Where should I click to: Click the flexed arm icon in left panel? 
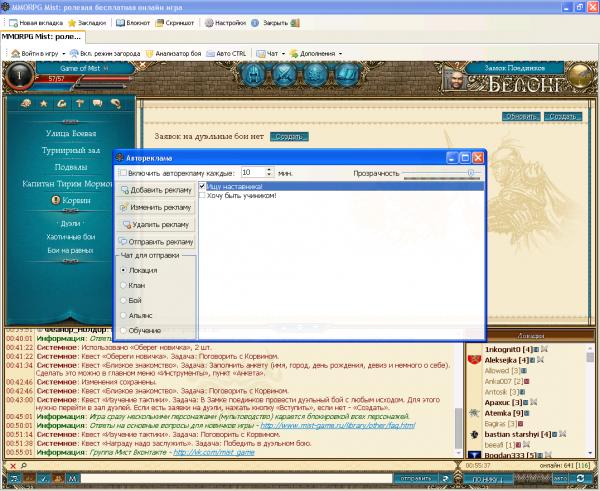point(62,104)
